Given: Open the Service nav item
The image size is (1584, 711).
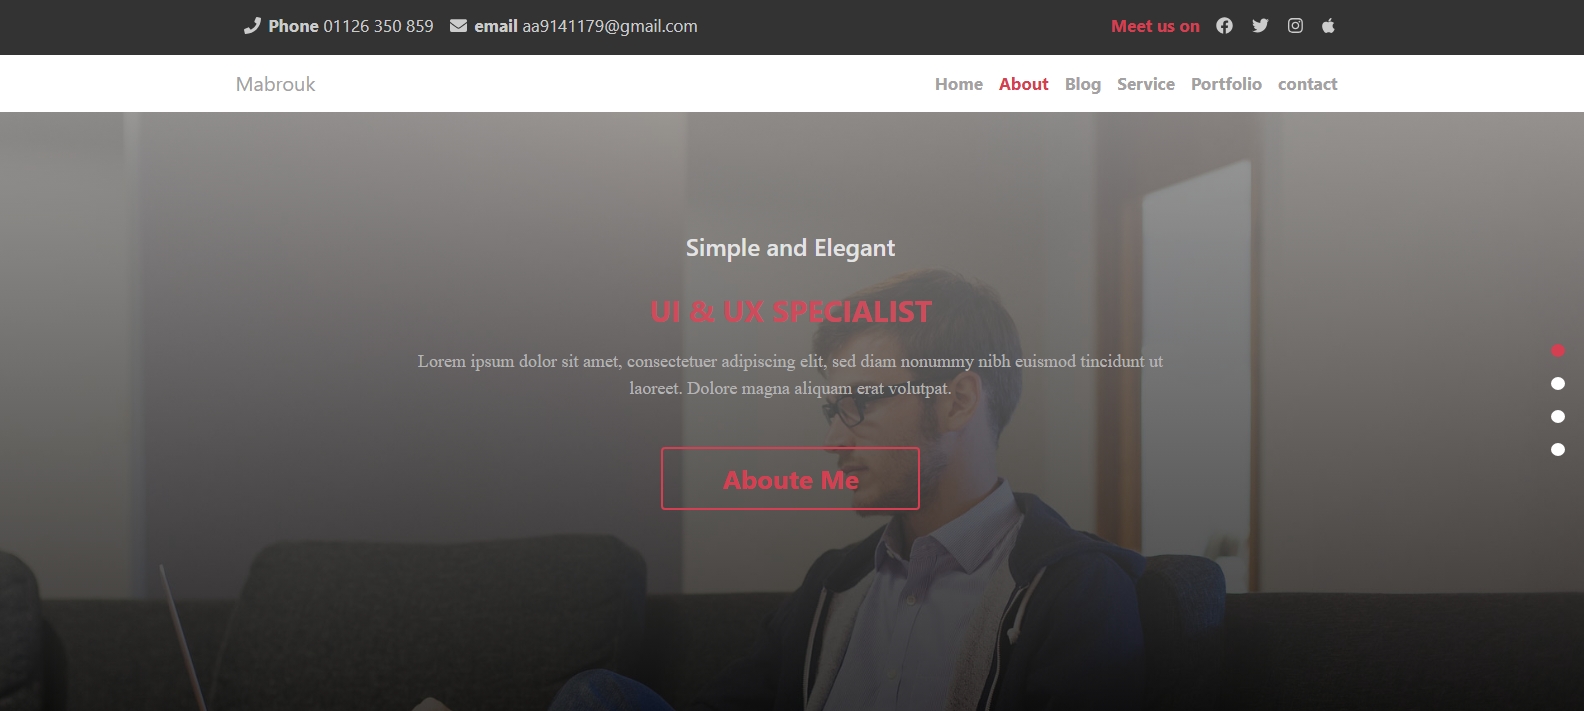Looking at the screenshot, I should tap(1146, 84).
